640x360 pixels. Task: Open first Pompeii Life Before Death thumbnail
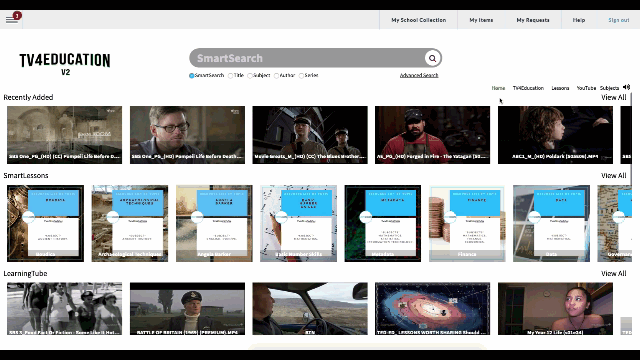click(x=64, y=135)
